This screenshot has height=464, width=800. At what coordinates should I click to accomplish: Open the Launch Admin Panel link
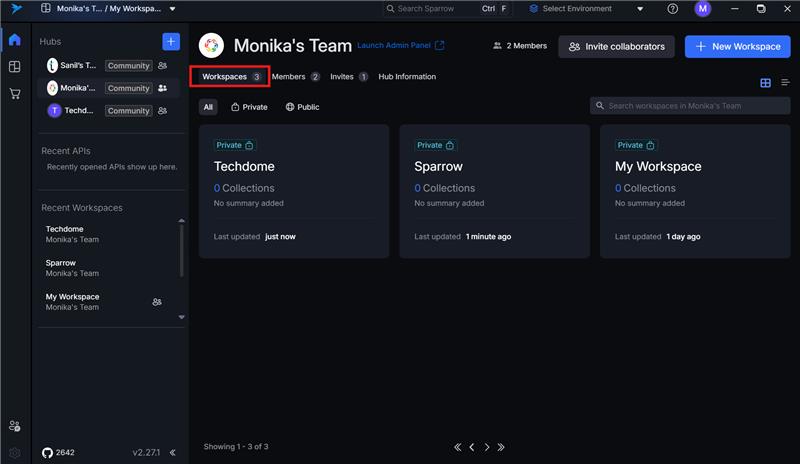pos(394,45)
